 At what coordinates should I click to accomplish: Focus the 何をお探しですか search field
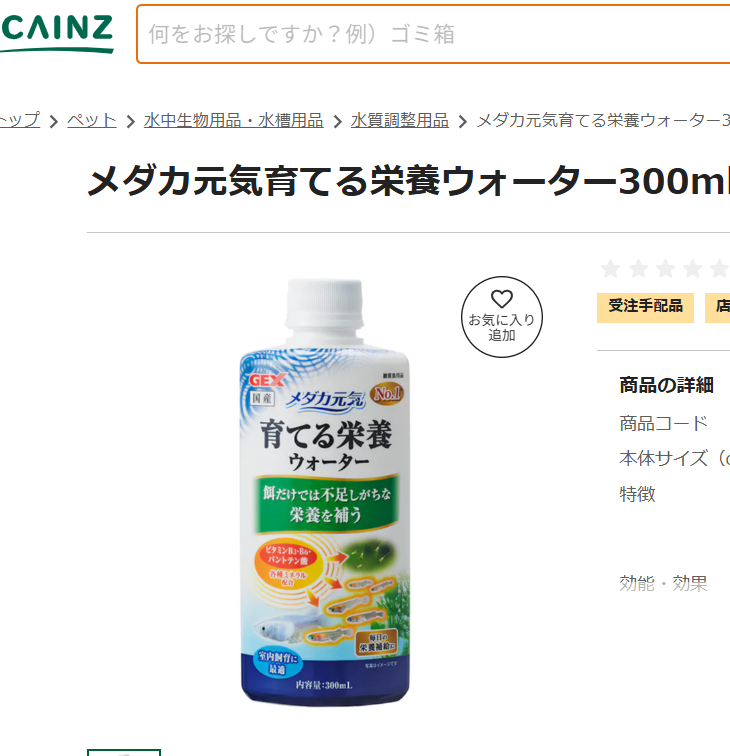pyautogui.click(x=433, y=34)
